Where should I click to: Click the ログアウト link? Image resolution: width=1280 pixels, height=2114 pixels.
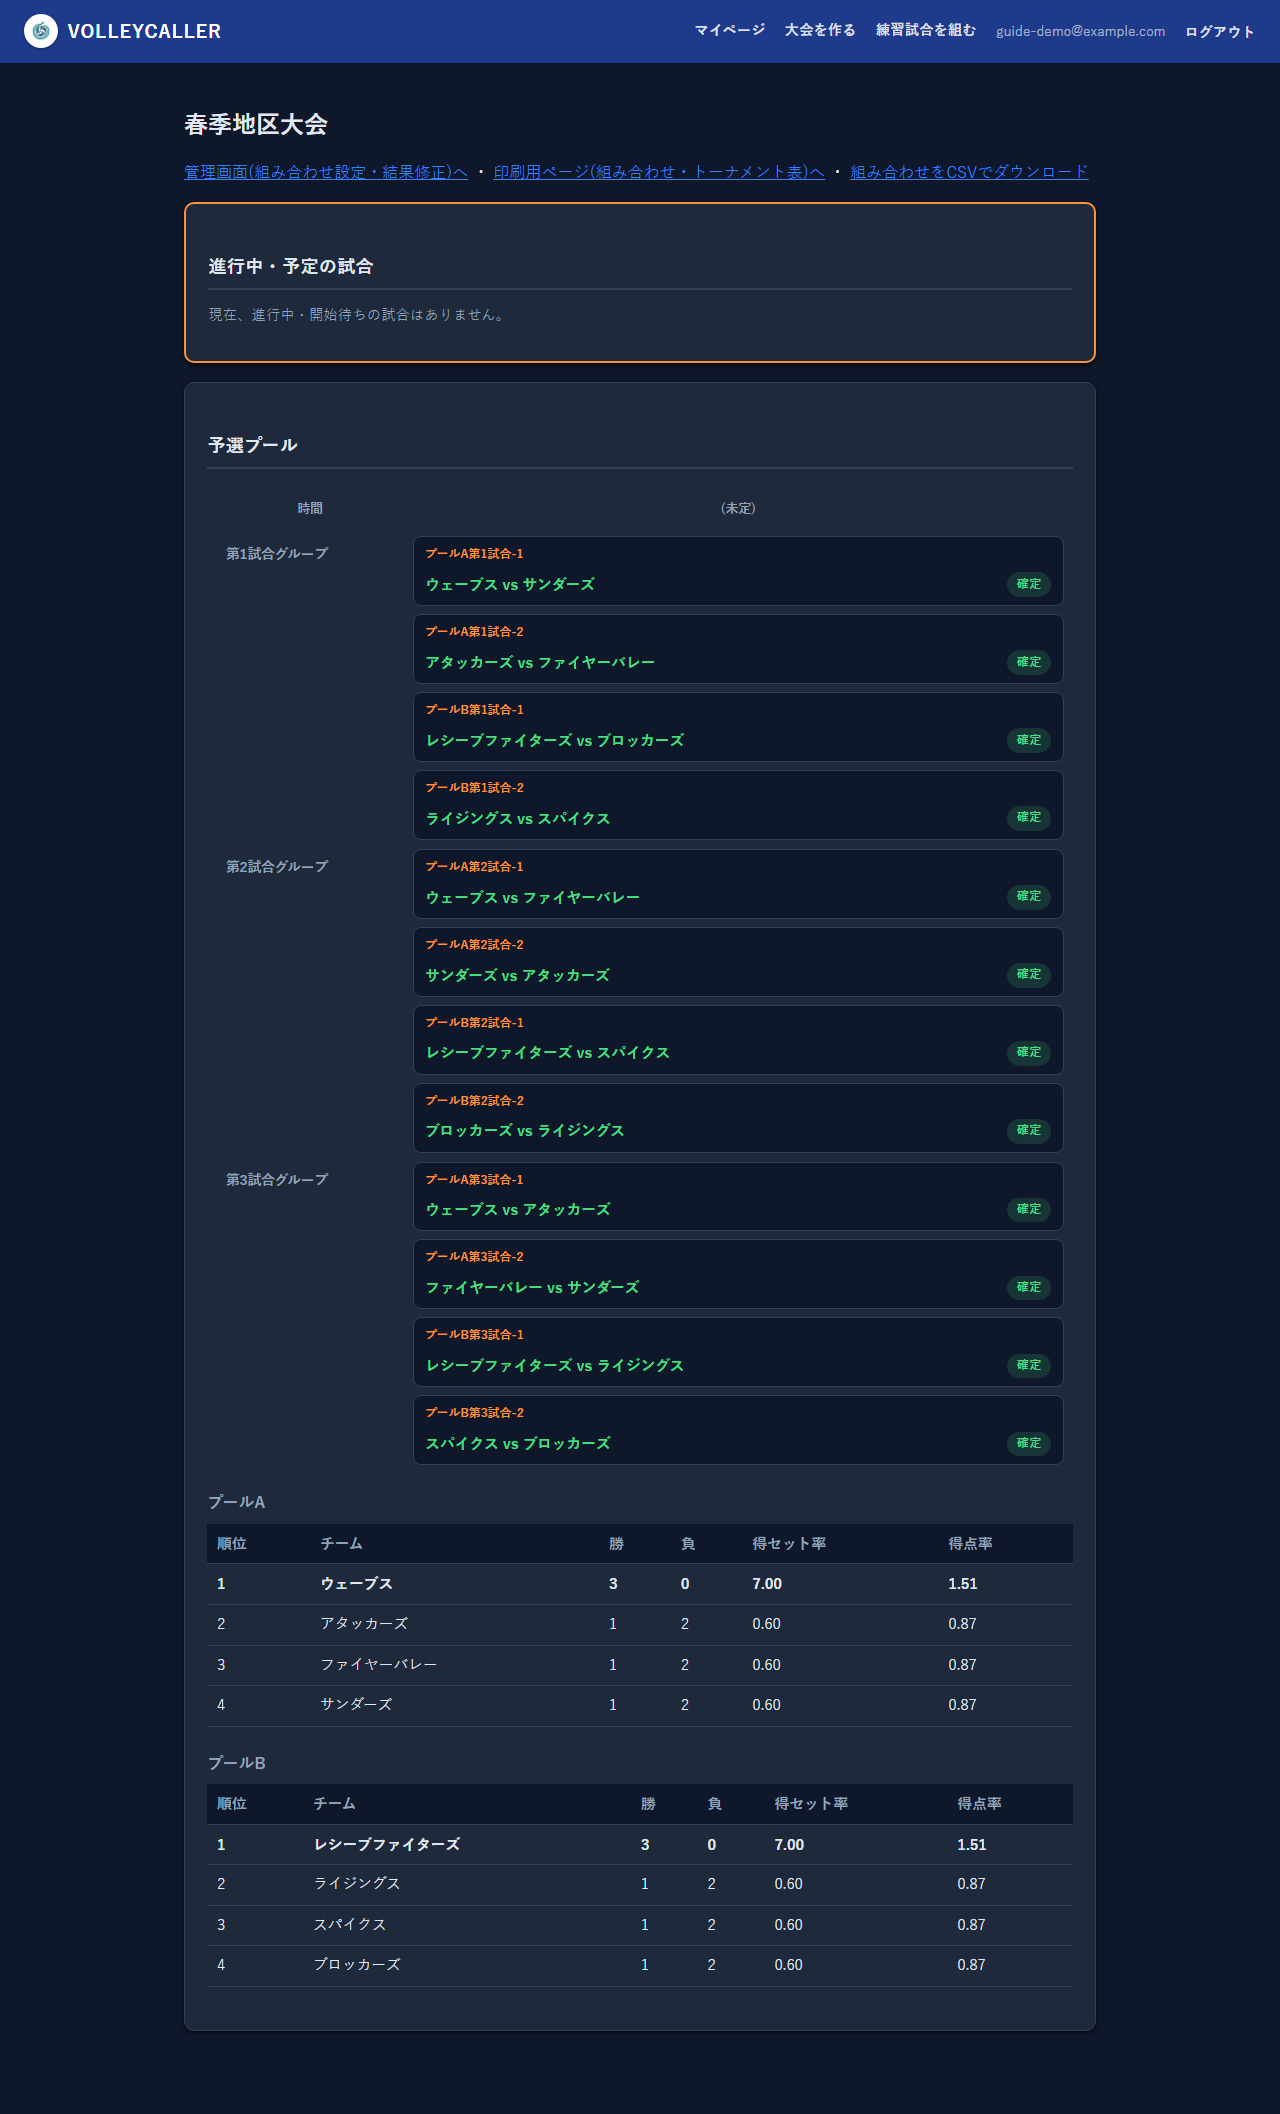[1220, 31]
